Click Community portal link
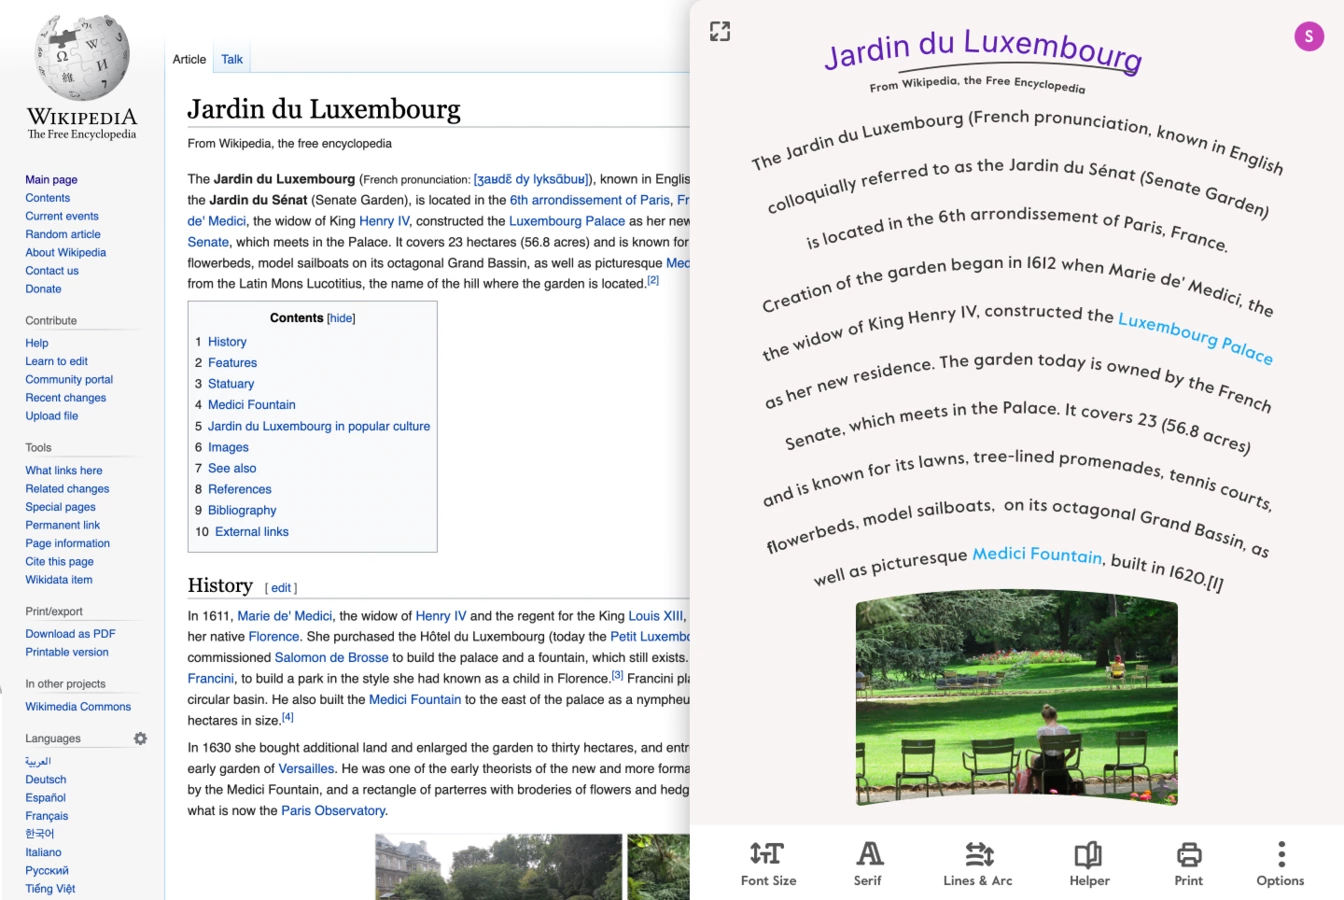The image size is (1344, 900). pos(69,380)
